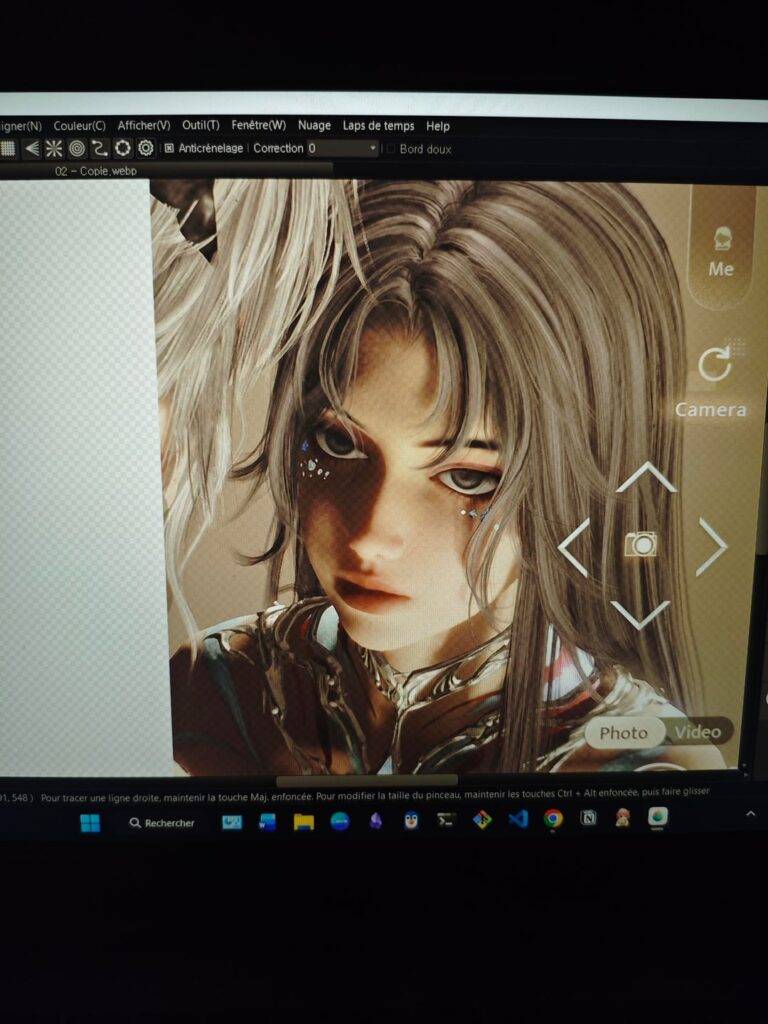Enable the concentric circle snap icon
This screenshot has height=1024, width=768.
pos(77,149)
